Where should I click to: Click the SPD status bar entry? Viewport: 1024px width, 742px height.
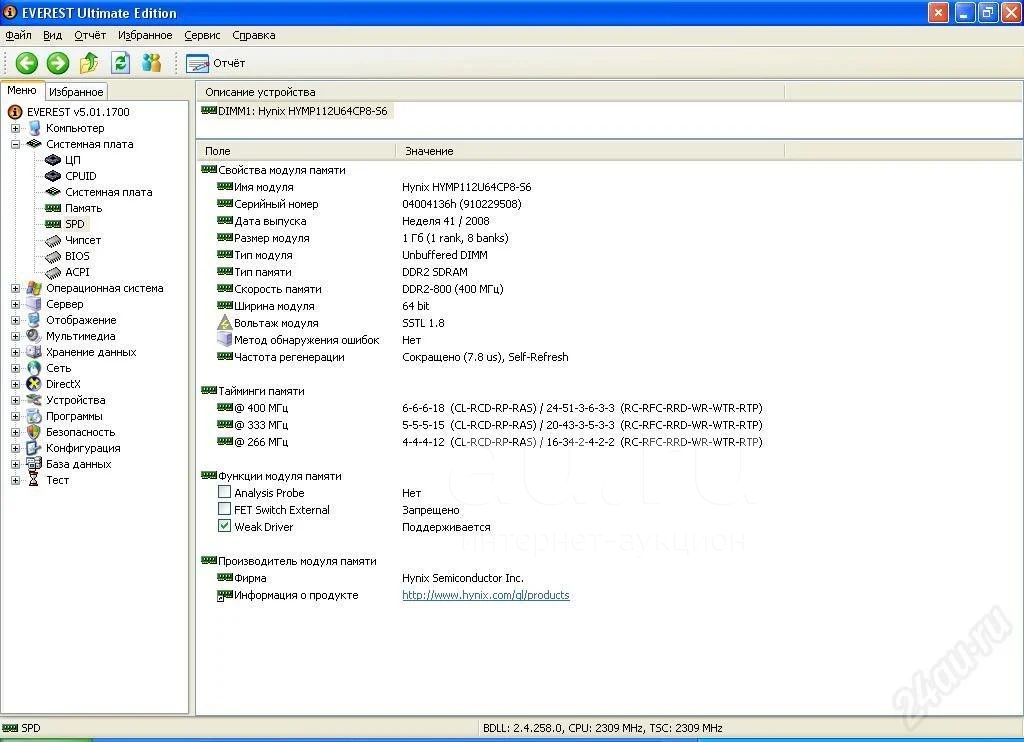[21, 728]
